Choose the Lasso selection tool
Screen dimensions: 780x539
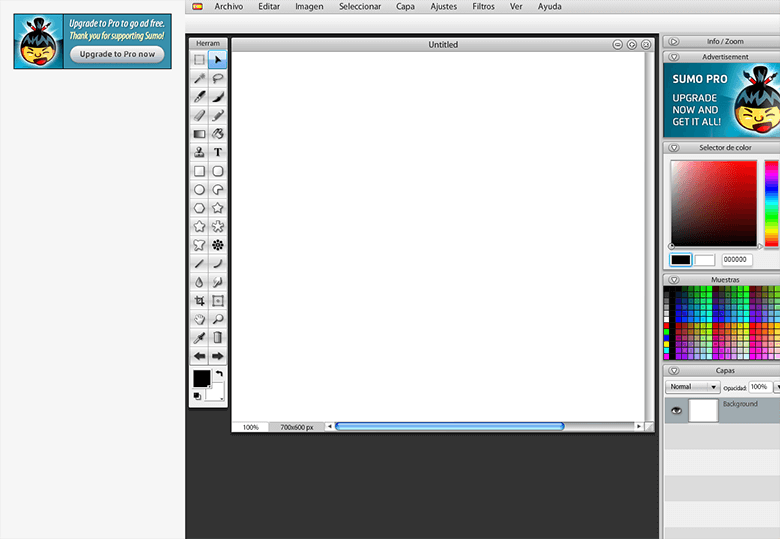tap(217, 78)
